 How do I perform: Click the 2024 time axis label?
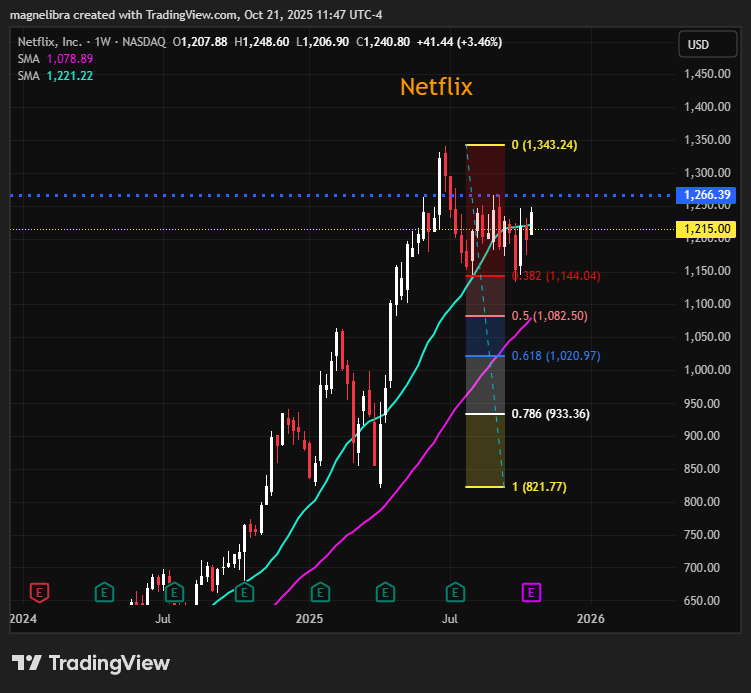23,619
